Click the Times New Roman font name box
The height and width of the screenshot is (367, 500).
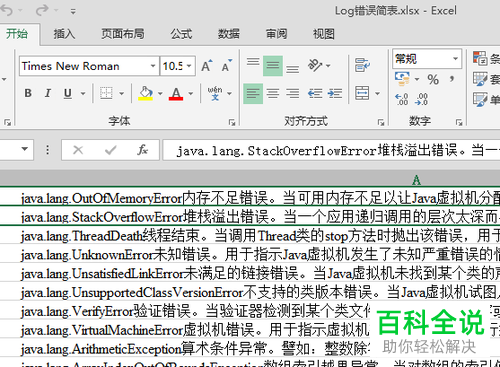83,66
